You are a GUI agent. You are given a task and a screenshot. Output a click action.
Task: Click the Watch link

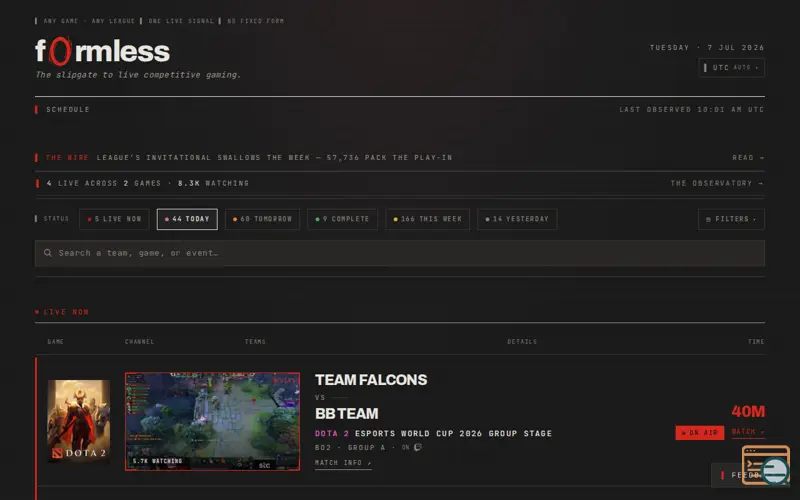point(748,432)
